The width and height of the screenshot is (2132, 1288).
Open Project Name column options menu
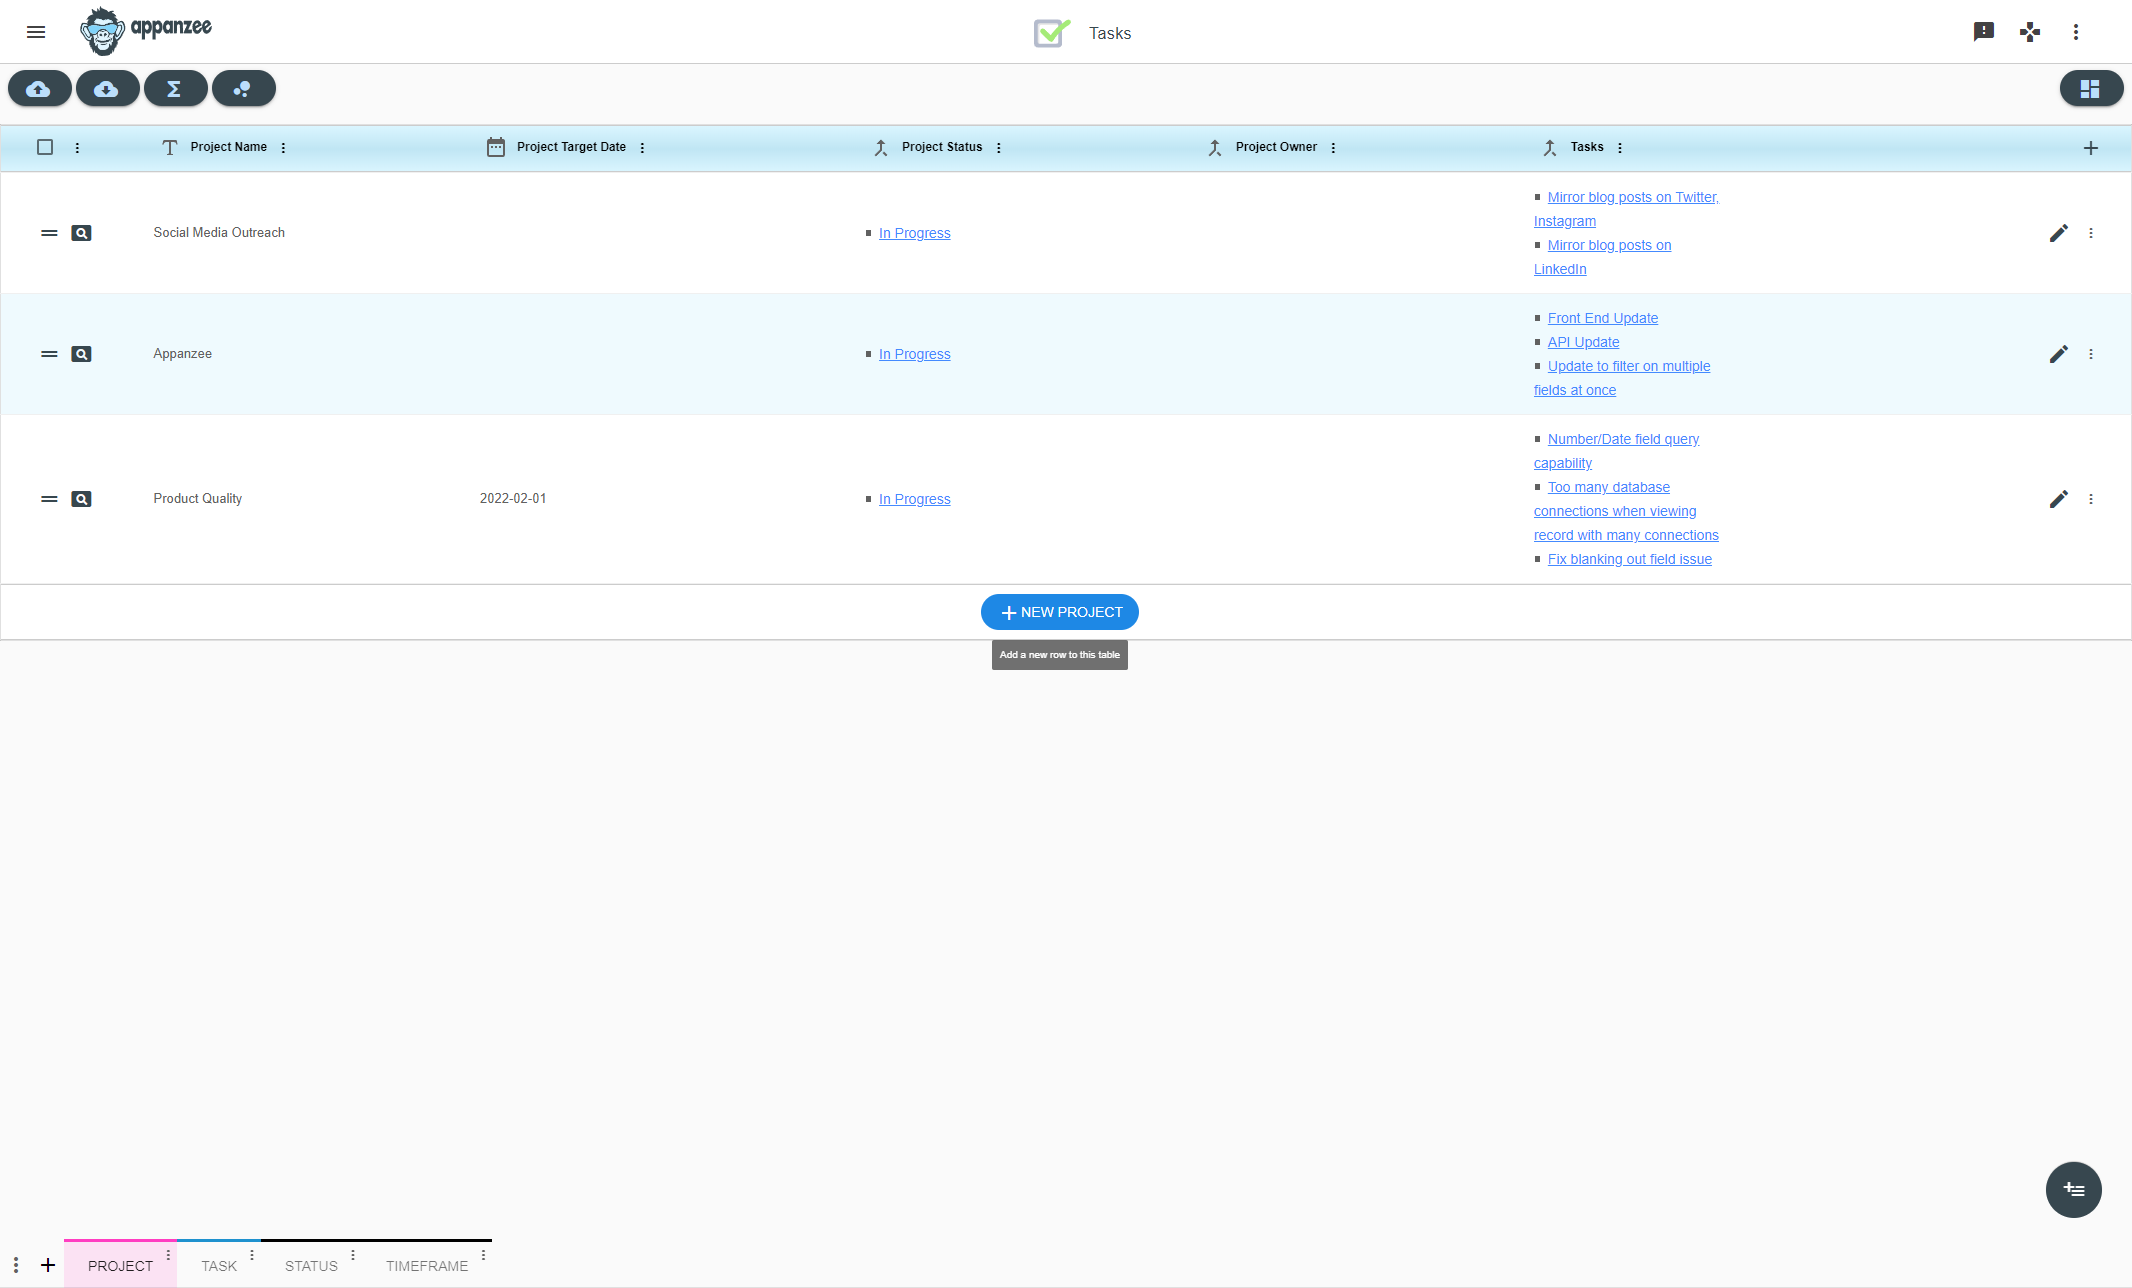[284, 148]
